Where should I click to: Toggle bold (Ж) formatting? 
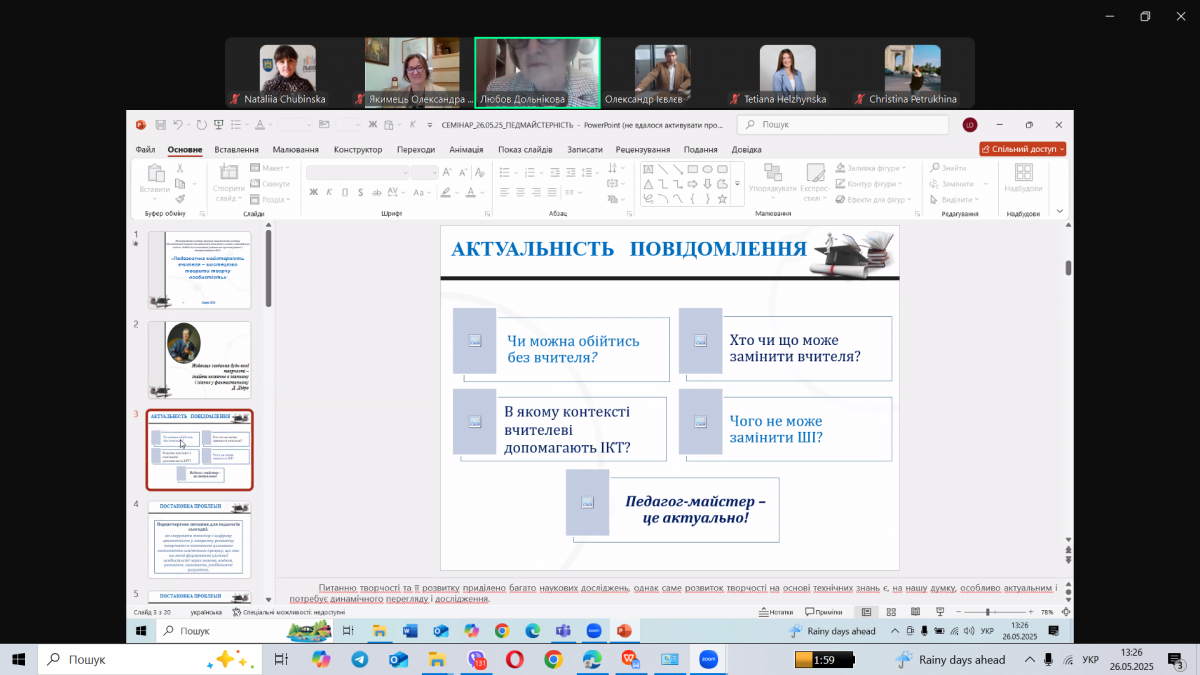(x=313, y=192)
